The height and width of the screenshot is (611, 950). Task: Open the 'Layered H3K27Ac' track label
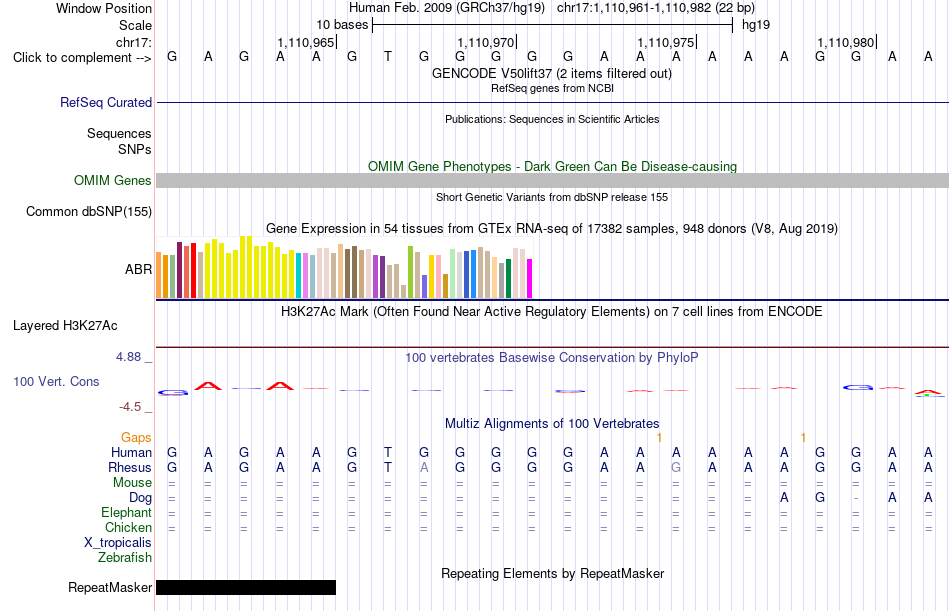pos(65,326)
